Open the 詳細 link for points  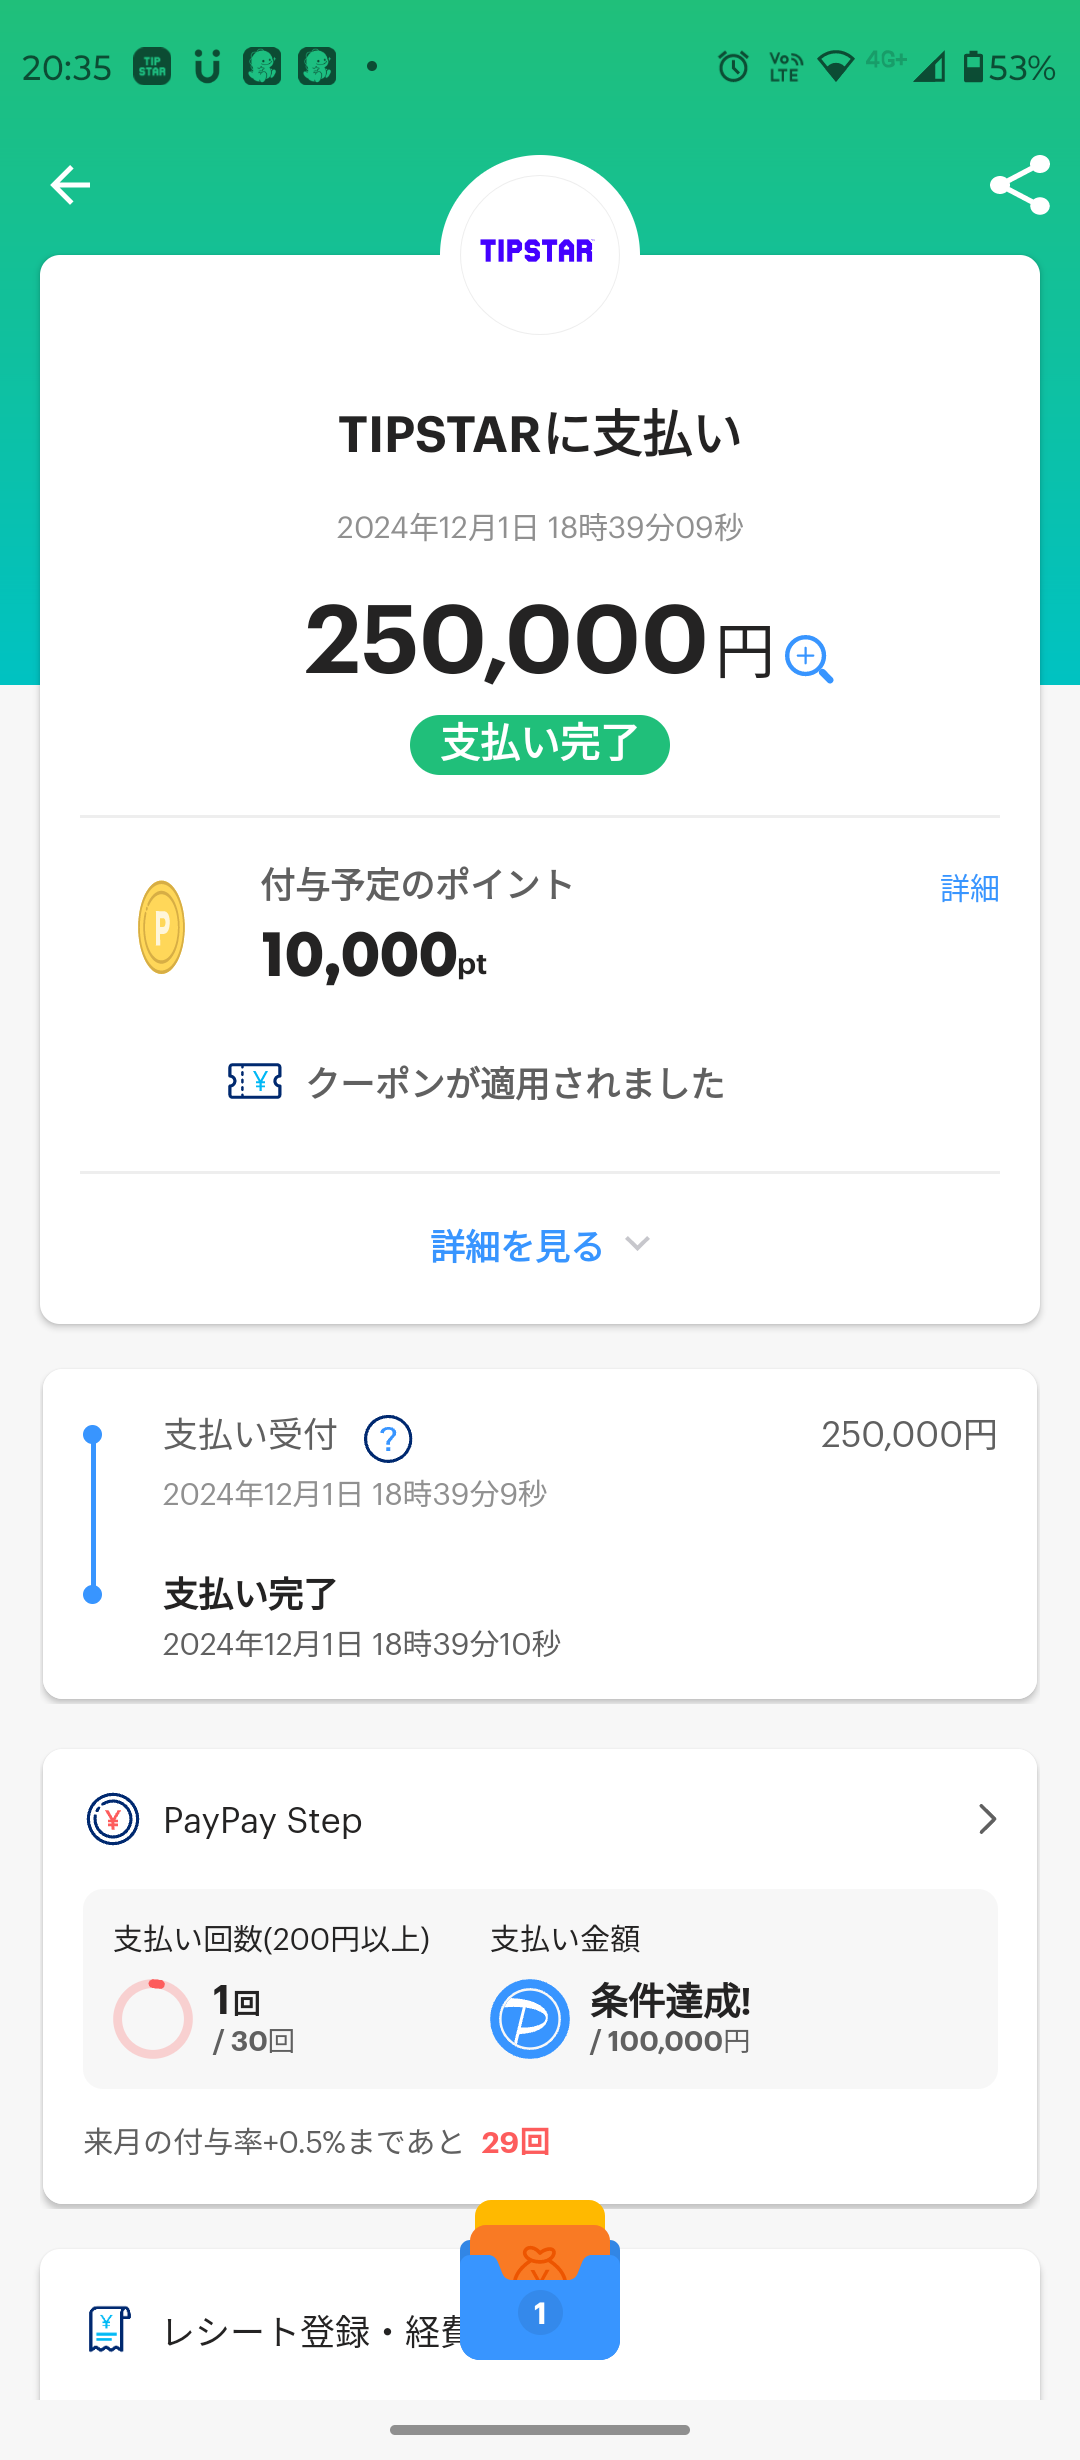click(969, 888)
